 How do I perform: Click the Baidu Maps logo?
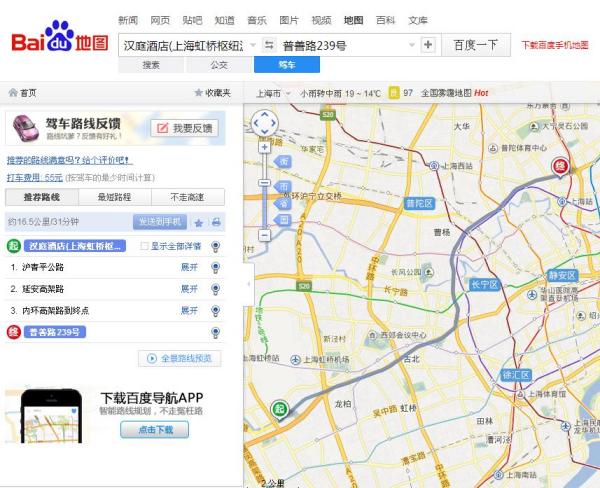(x=58, y=41)
